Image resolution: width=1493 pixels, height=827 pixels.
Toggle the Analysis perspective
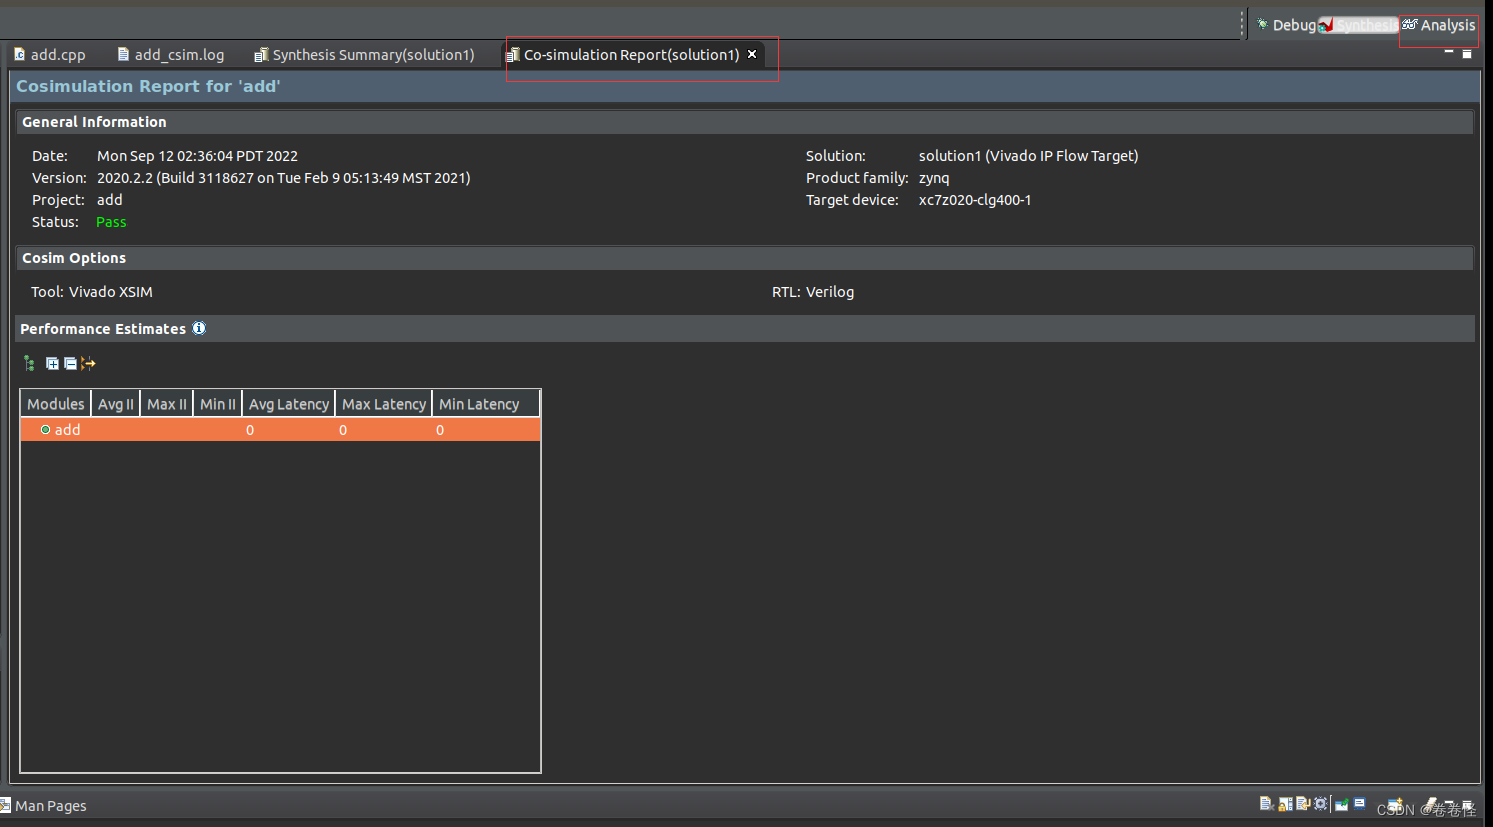pyautogui.click(x=1440, y=24)
